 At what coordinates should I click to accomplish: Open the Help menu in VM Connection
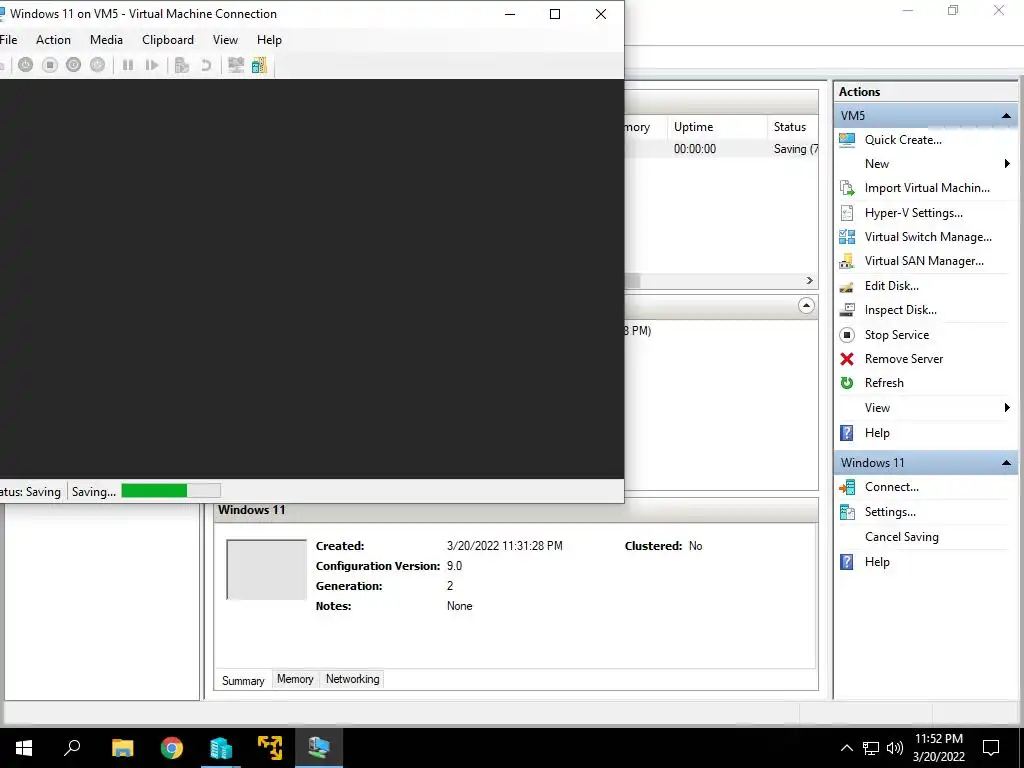pos(269,40)
